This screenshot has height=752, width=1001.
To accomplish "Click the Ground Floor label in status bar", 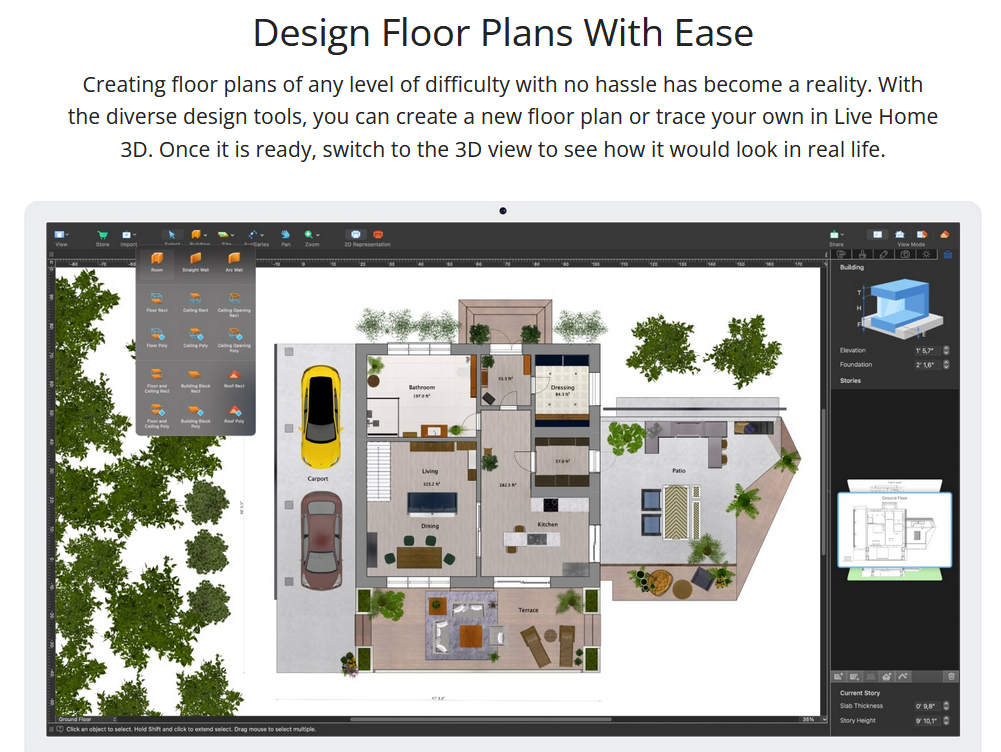I will (75, 719).
